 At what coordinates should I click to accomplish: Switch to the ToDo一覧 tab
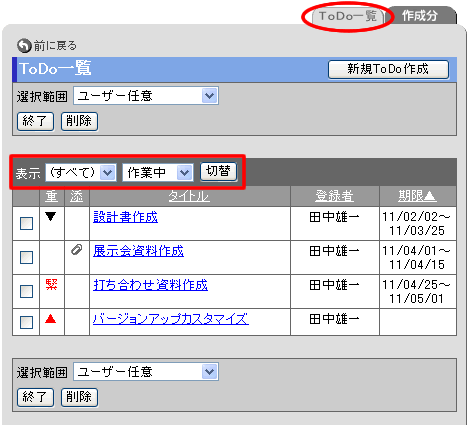348,16
